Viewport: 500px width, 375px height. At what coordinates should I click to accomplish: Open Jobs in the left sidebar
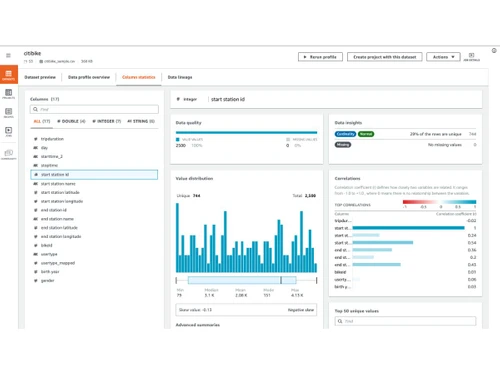9,132
